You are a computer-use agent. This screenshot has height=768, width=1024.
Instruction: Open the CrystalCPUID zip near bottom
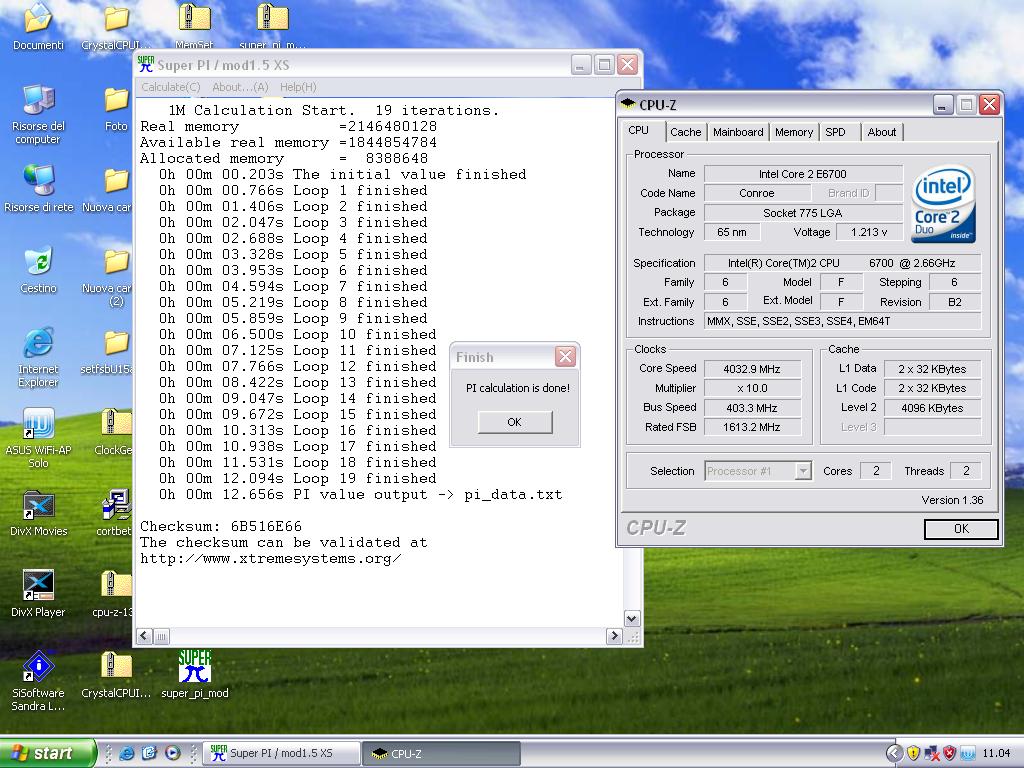click(116, 674)
